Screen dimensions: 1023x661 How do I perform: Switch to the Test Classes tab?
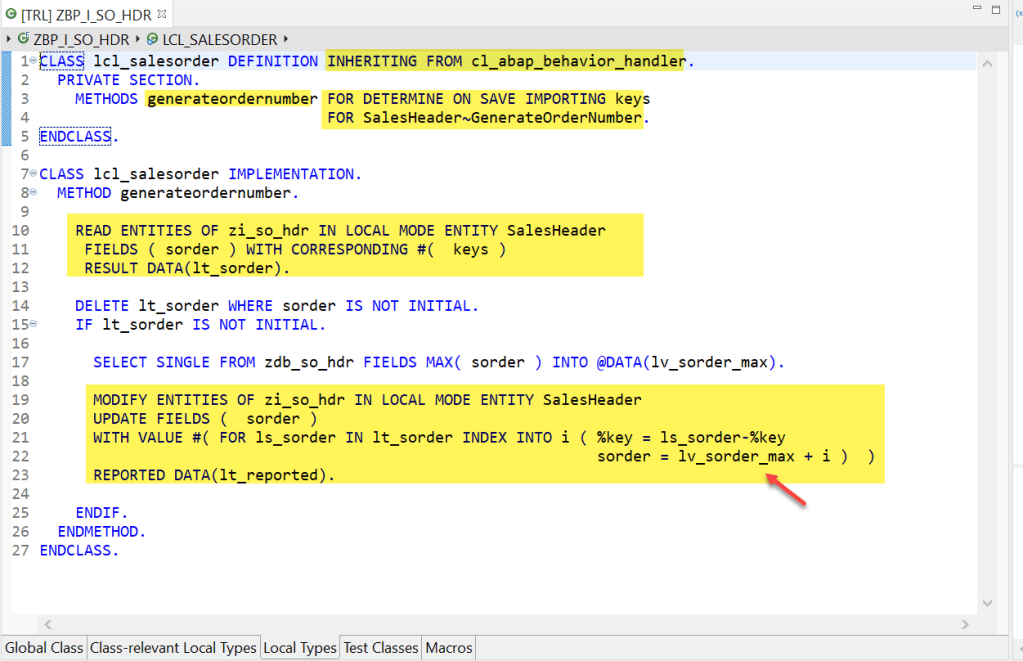[381, 648]
